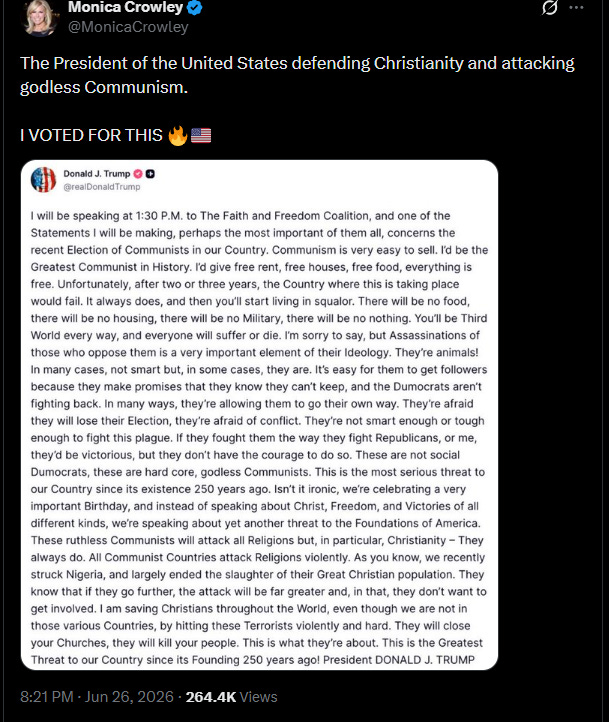Click the @realDonaldTrump handle in the image
Viewport: 609px width, 722px height.
(102, 187)
